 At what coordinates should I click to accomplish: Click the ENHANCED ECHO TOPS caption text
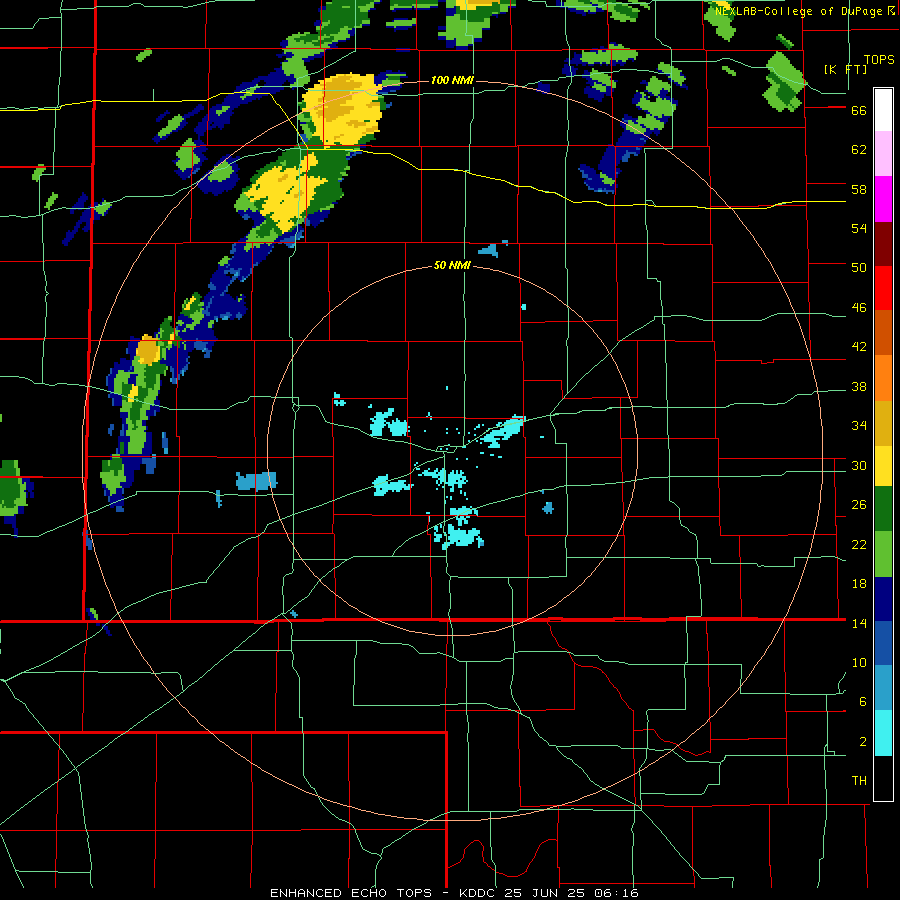(x=351, y=893)
